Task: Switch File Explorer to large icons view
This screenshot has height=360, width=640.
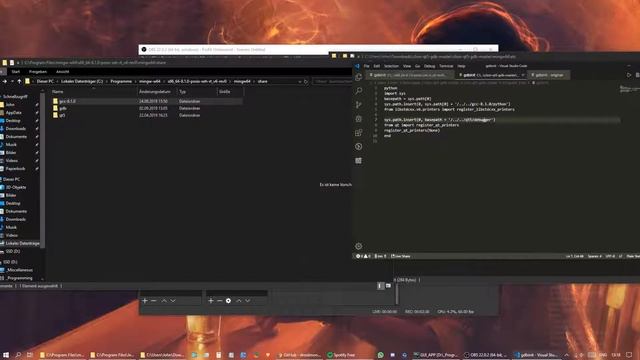Action: [388, 286]
